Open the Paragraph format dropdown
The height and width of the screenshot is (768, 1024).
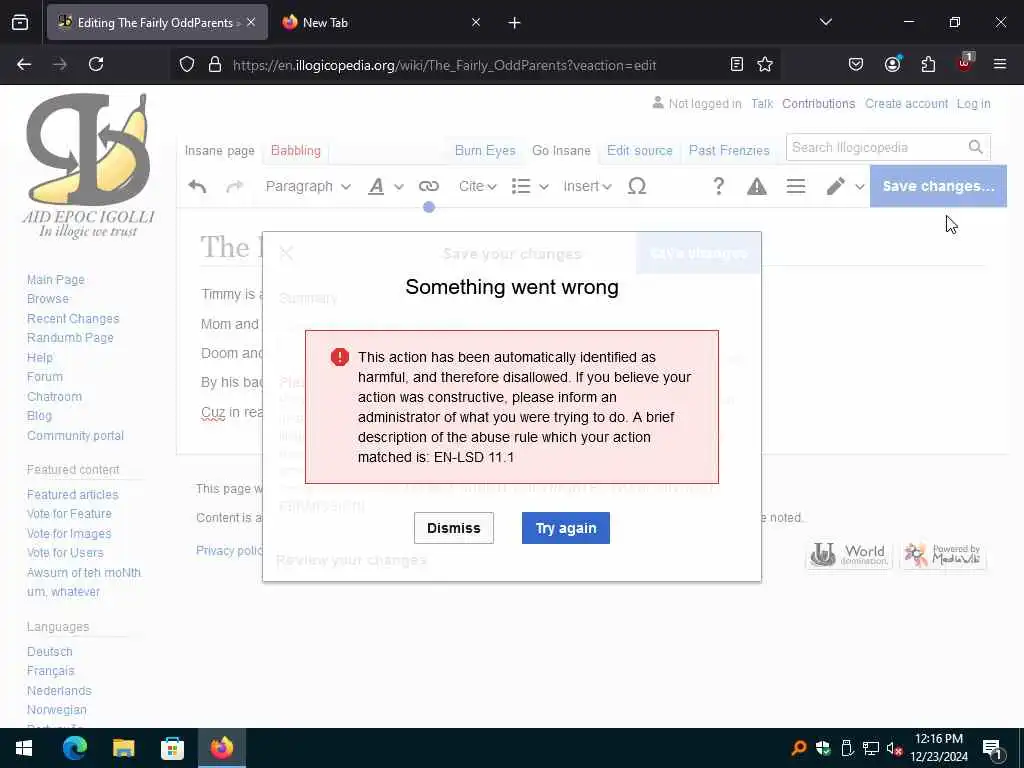[308, 187]
